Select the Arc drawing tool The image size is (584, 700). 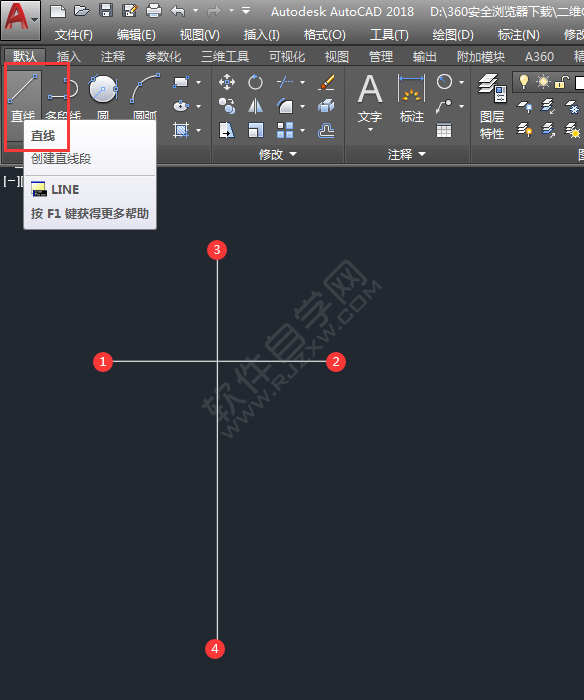tap(145, 96)
